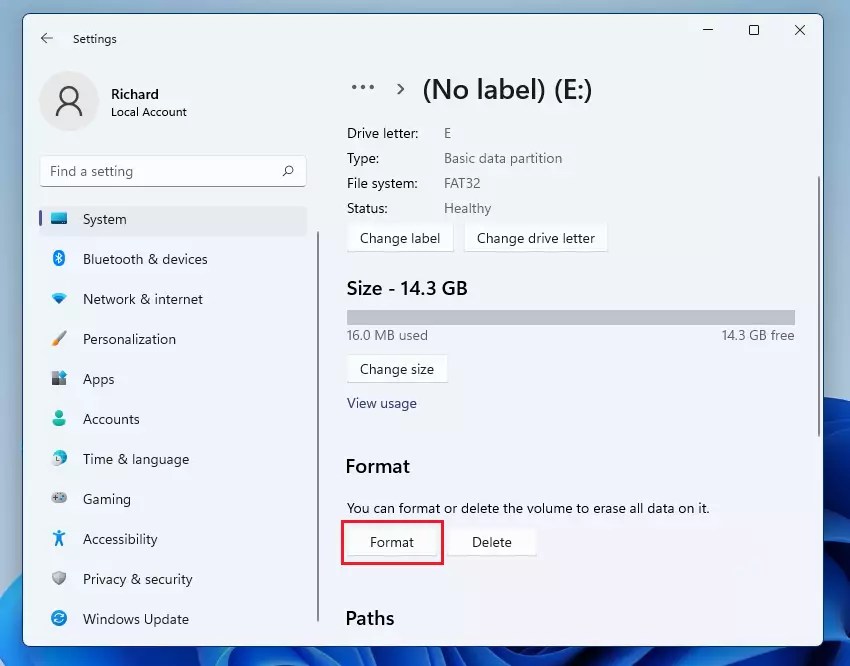Go back using the back arrow
This screenshot has height=666, width=850.
tap(46, 38)
